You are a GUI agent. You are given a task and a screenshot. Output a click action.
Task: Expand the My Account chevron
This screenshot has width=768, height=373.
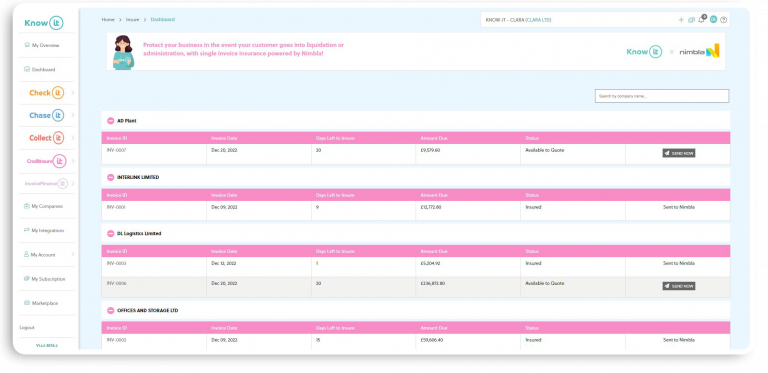coord(73,255)
